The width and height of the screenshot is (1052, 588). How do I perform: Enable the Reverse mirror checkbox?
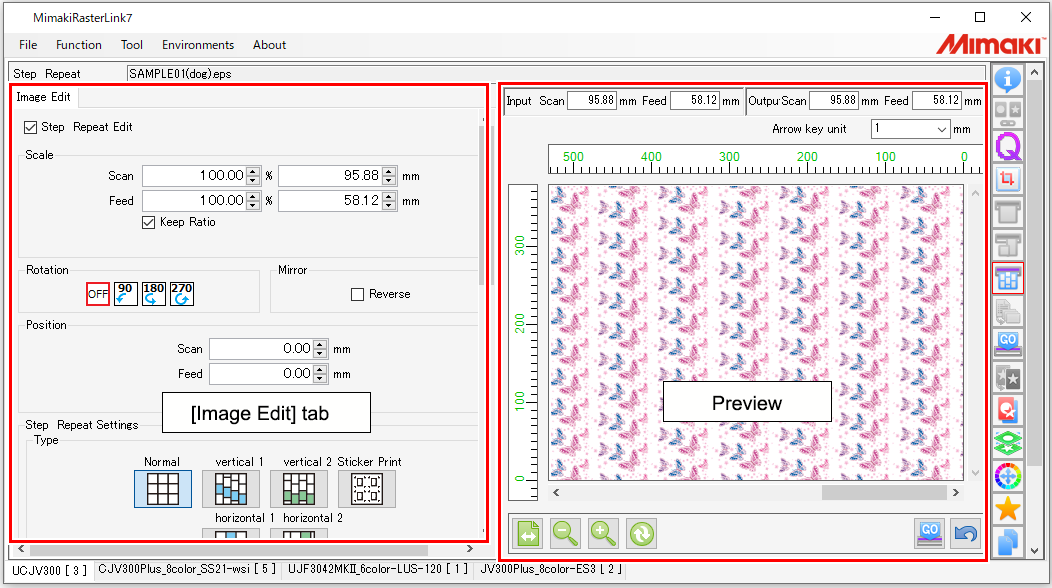click(357, 295)
